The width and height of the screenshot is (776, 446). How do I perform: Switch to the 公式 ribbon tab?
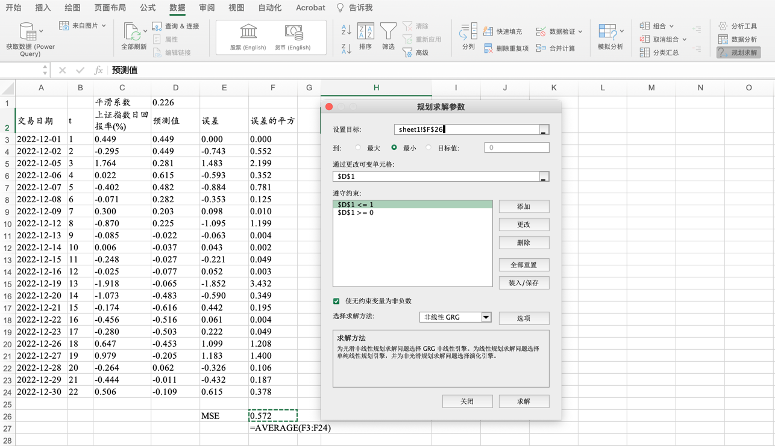point(148,7)
